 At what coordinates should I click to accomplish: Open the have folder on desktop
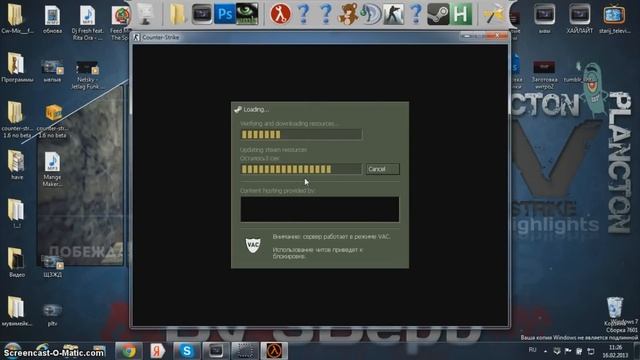click(x=16, y=165)
